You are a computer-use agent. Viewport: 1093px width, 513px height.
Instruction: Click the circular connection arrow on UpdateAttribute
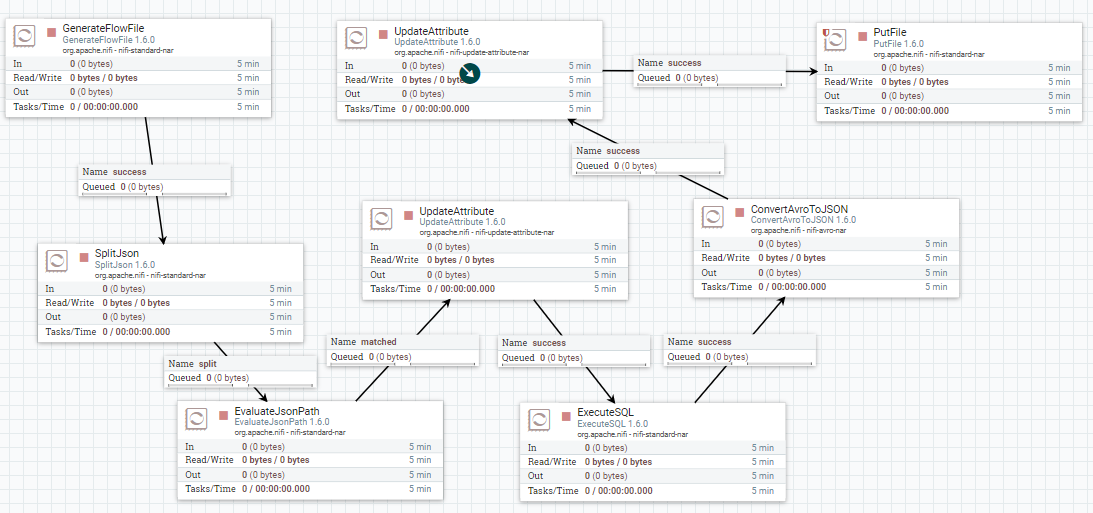(x=470, y=73)
